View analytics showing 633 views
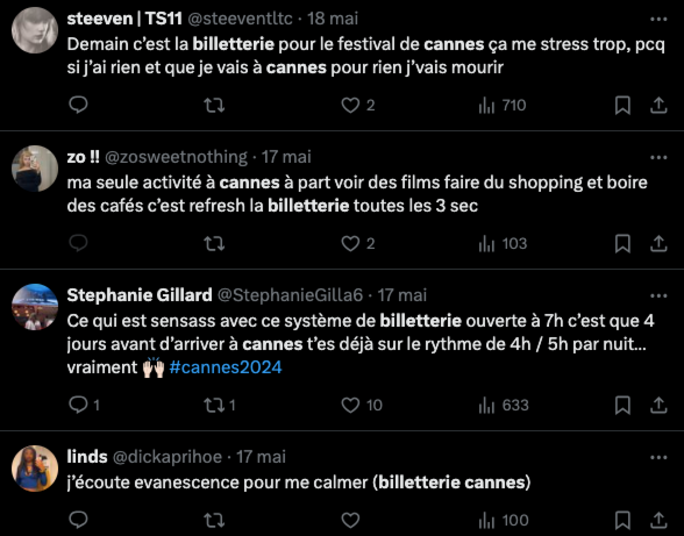 coord(503,405)
